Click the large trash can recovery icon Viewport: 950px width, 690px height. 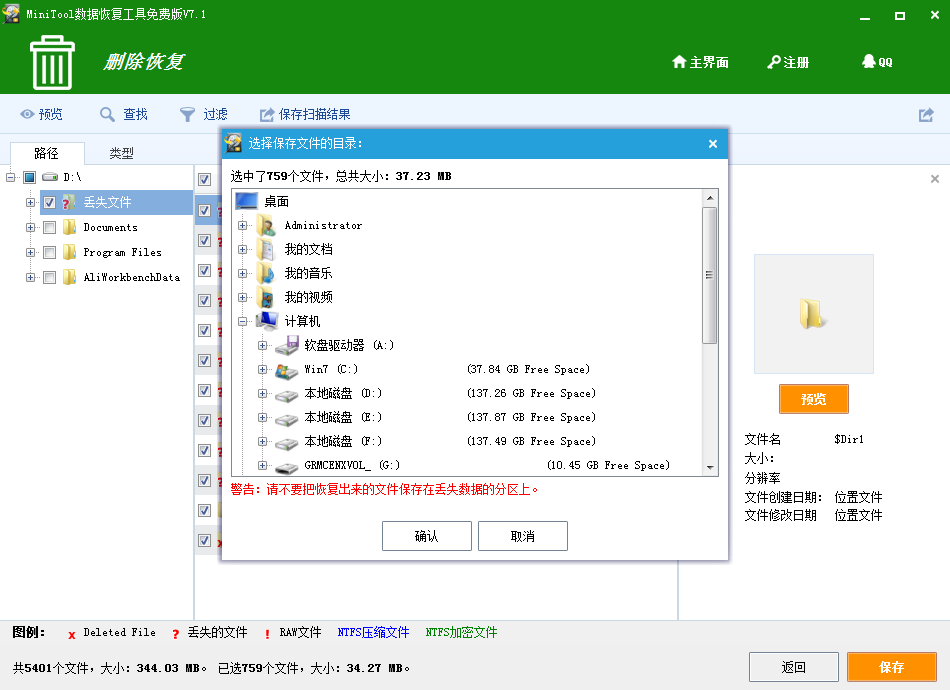52,62
